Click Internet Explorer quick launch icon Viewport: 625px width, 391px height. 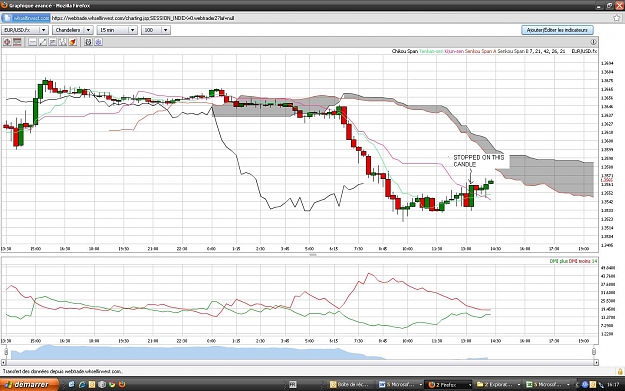(82, 385)
